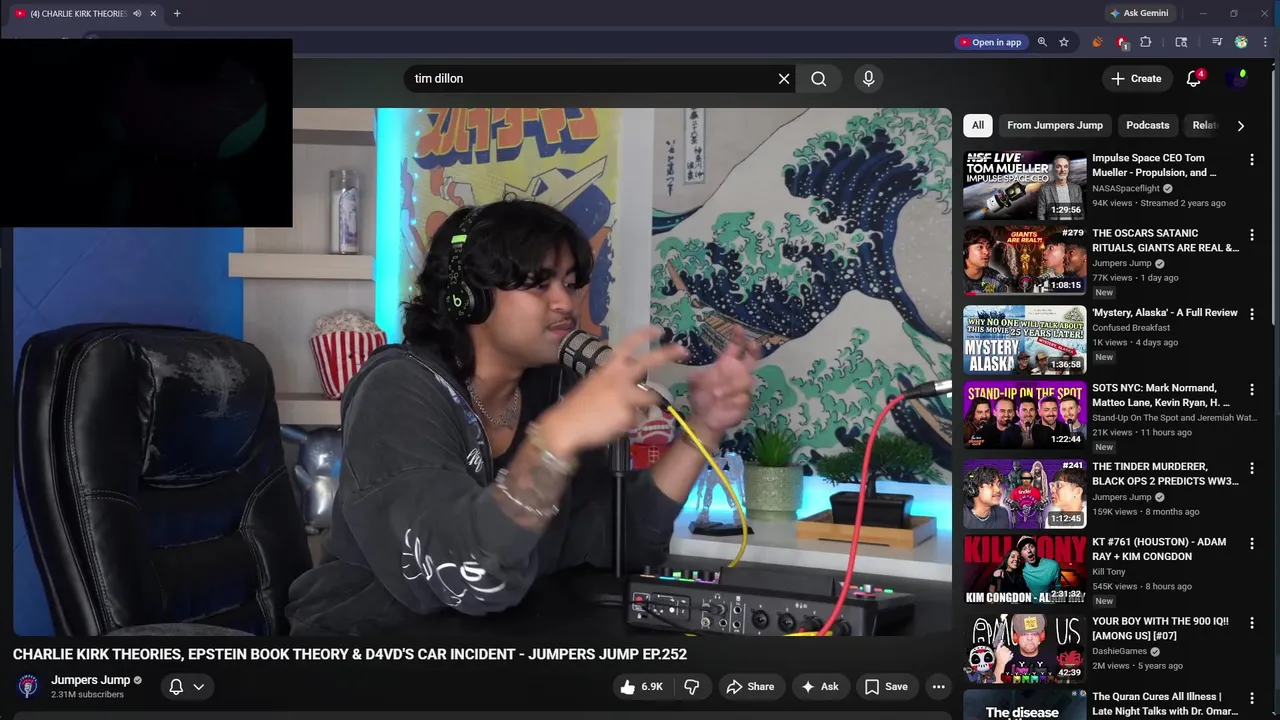Toggle notification bell for Jumpers Jump channel
Viewport: 1280px width, 720px height.
pyautogui.click(x=176, y=687)
